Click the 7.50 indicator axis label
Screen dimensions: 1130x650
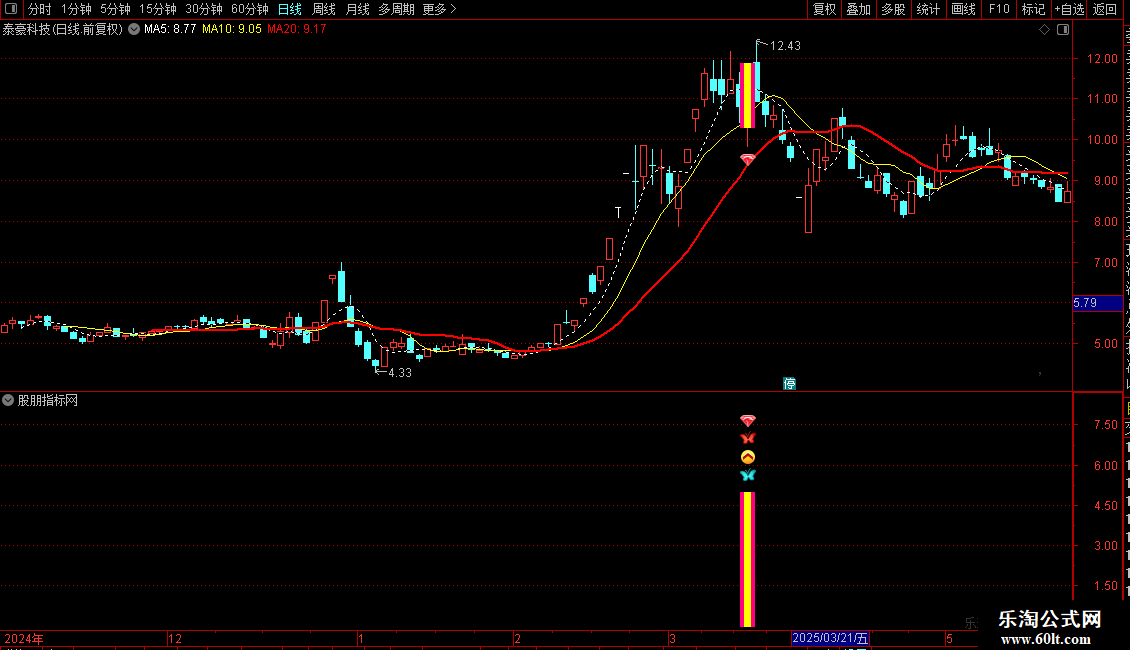click(1106, 425)
